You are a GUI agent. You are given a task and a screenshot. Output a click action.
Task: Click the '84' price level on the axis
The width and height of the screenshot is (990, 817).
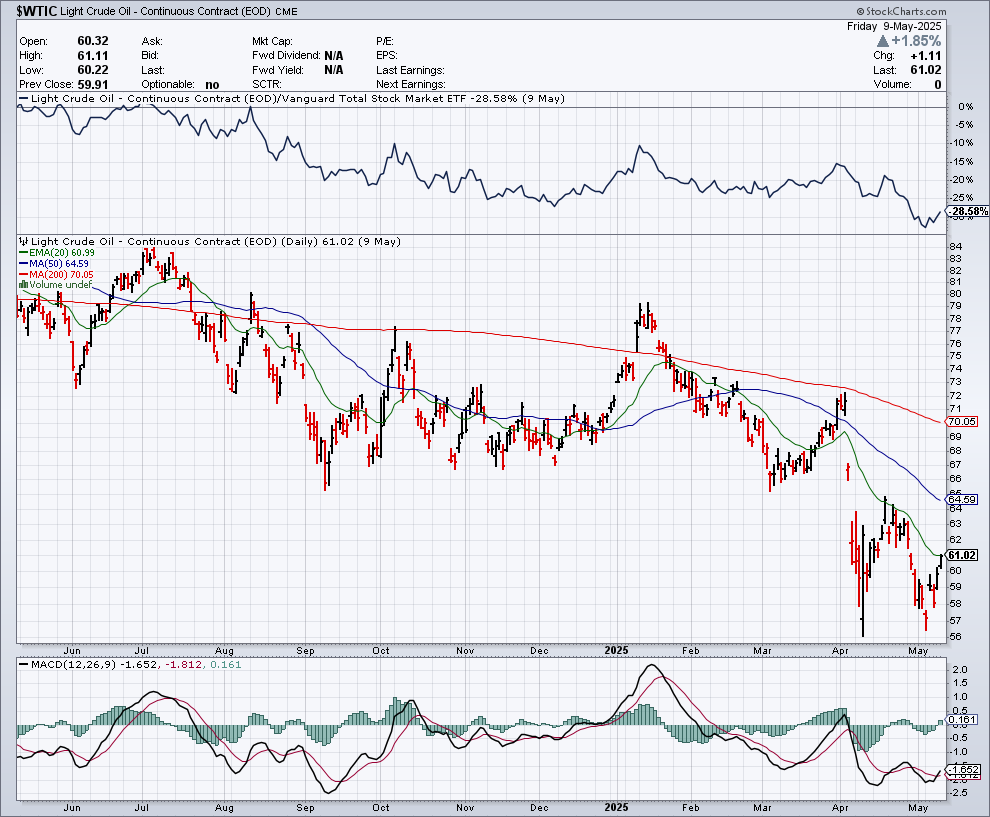click(955, 246)
